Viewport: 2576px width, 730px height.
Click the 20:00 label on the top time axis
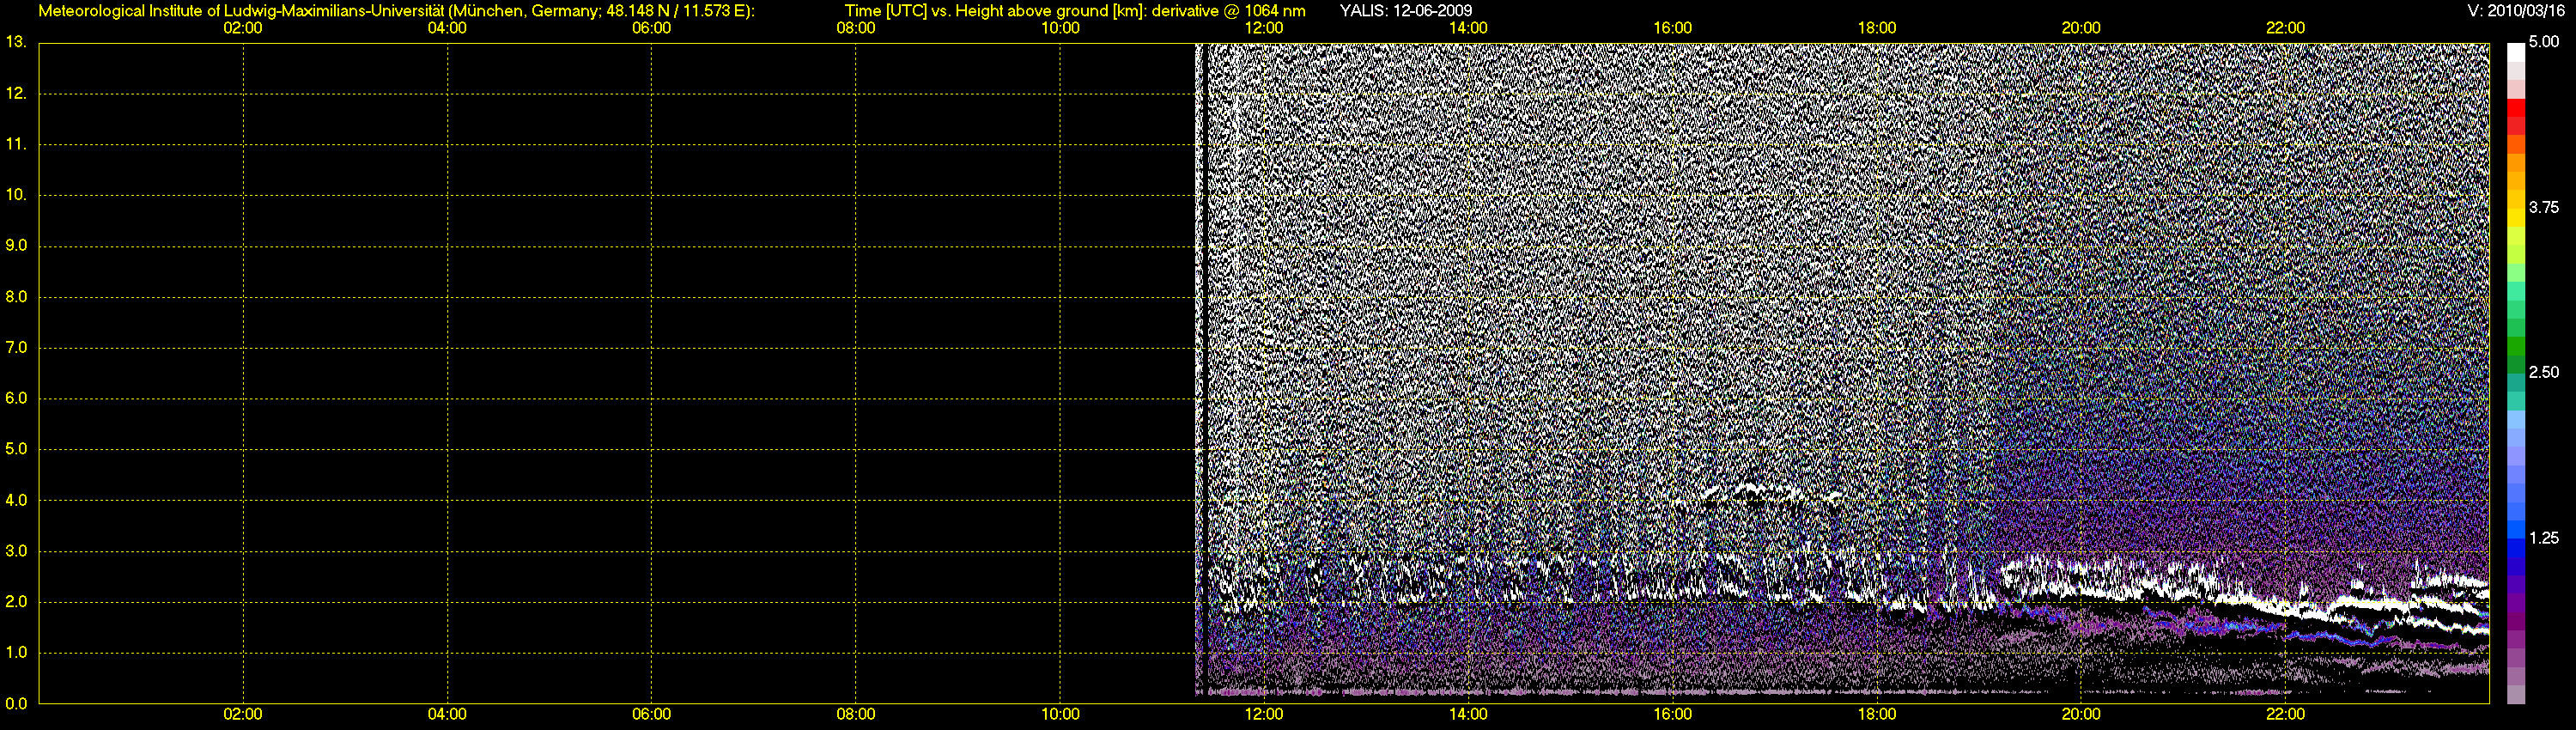pyautogui.click(x=2081, y=28)
